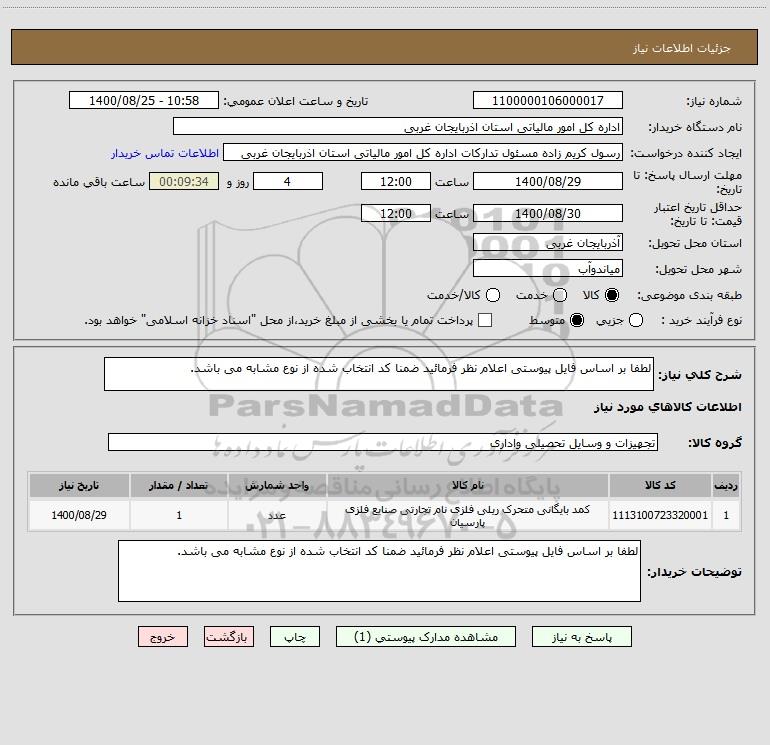
Task: Select the خدمت radio button
Action: point(560,295)
